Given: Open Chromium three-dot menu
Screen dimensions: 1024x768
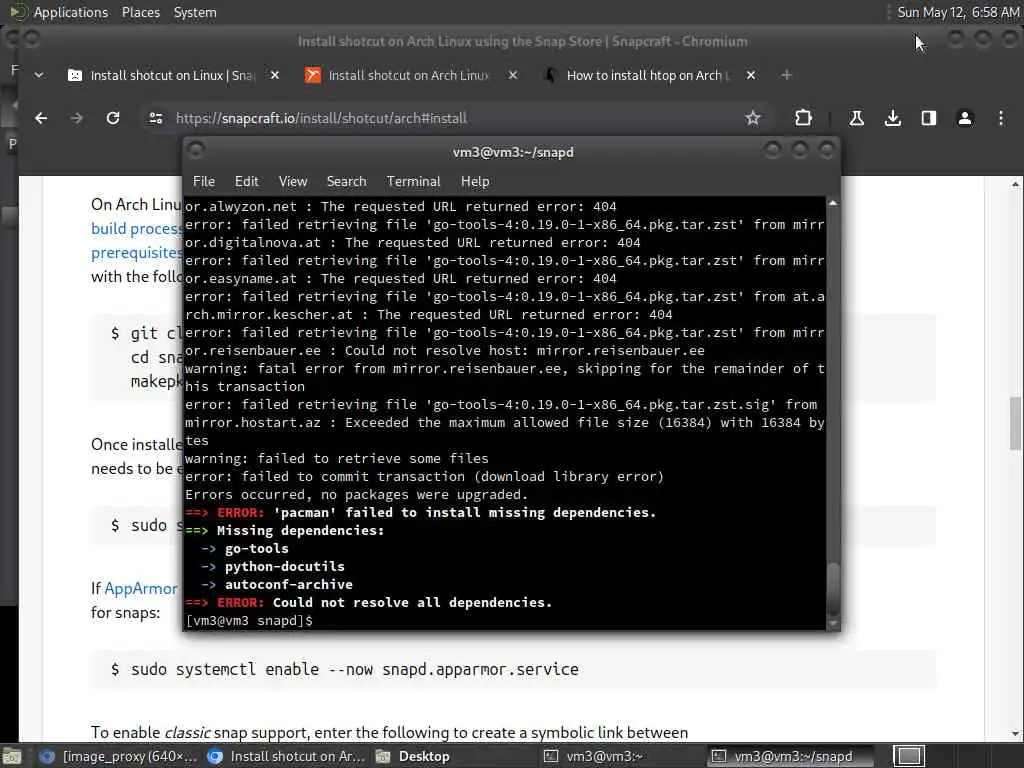Looking at the screenshot, I should [1000, 118].
